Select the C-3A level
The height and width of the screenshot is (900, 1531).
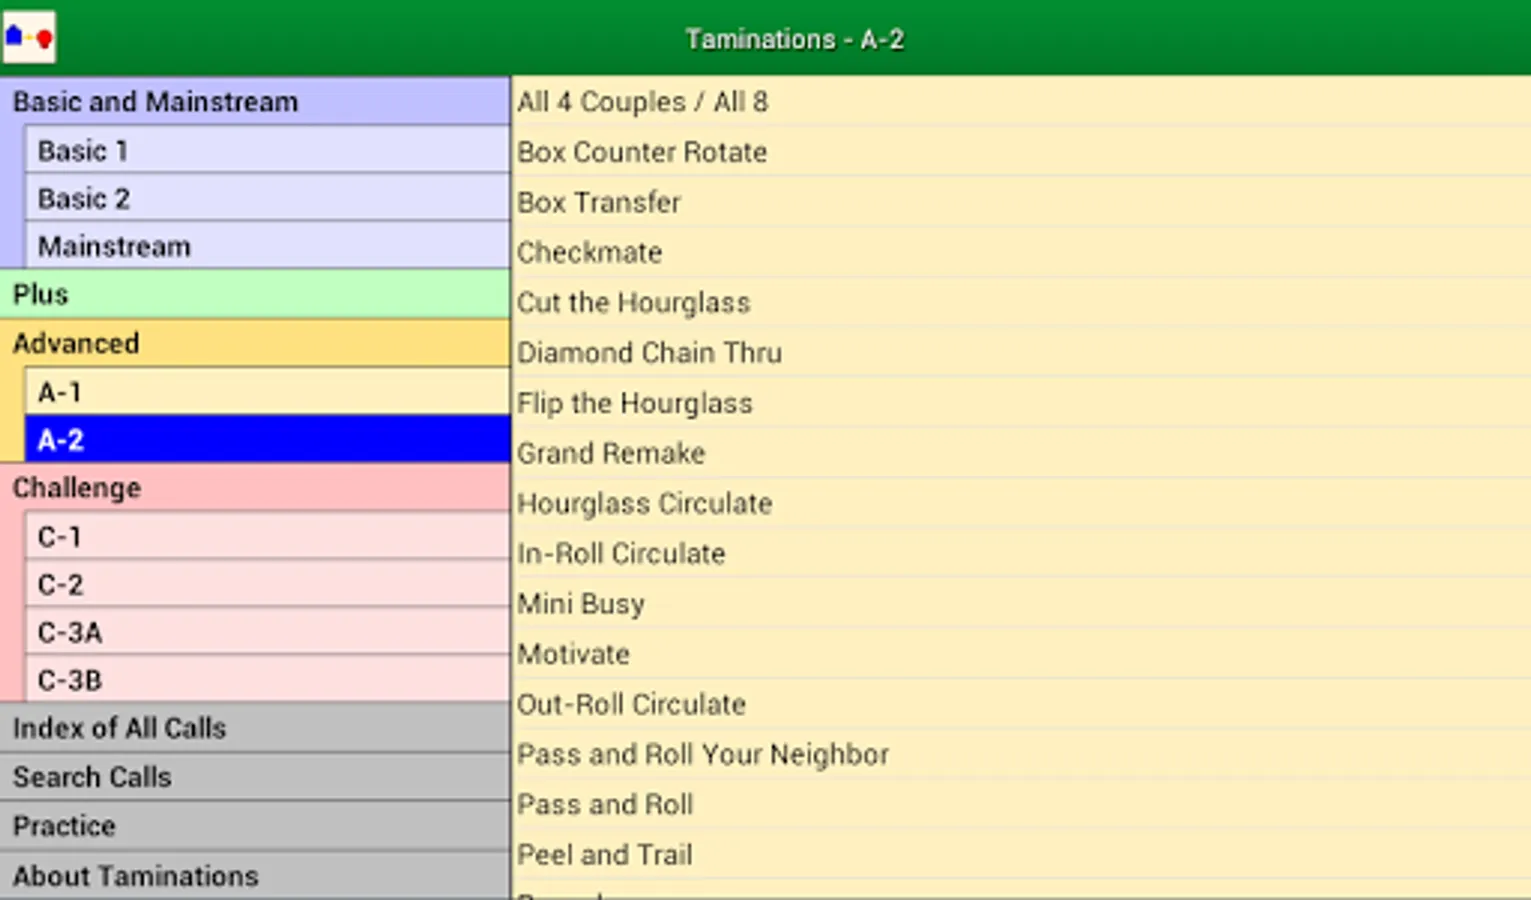[267, 632]
